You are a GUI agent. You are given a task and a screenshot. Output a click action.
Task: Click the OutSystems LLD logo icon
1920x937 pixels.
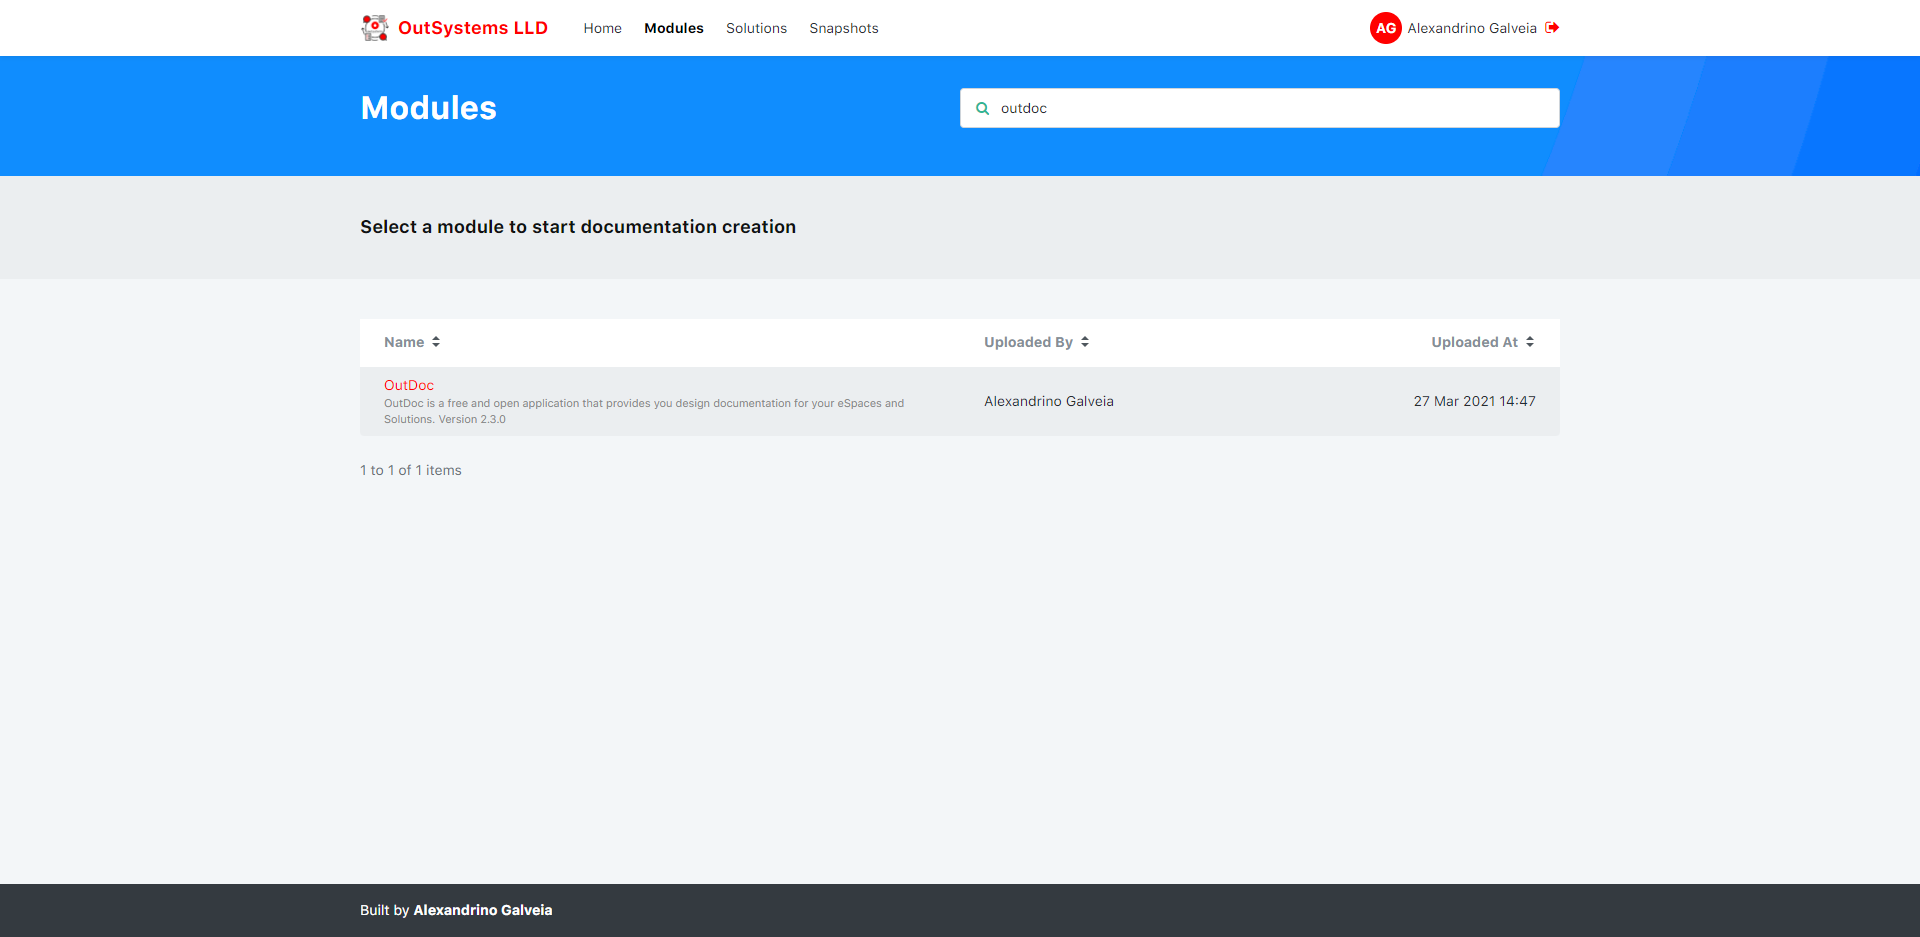(375, 28)
